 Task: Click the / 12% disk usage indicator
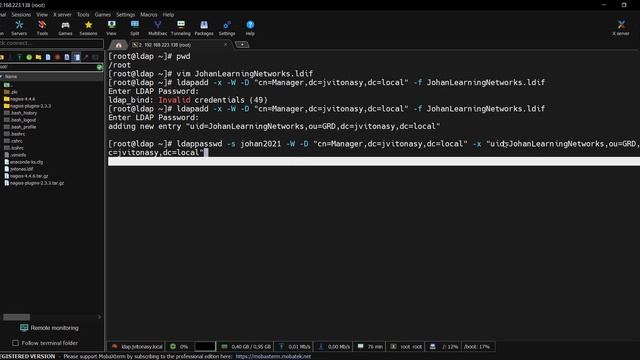point(444,347)
